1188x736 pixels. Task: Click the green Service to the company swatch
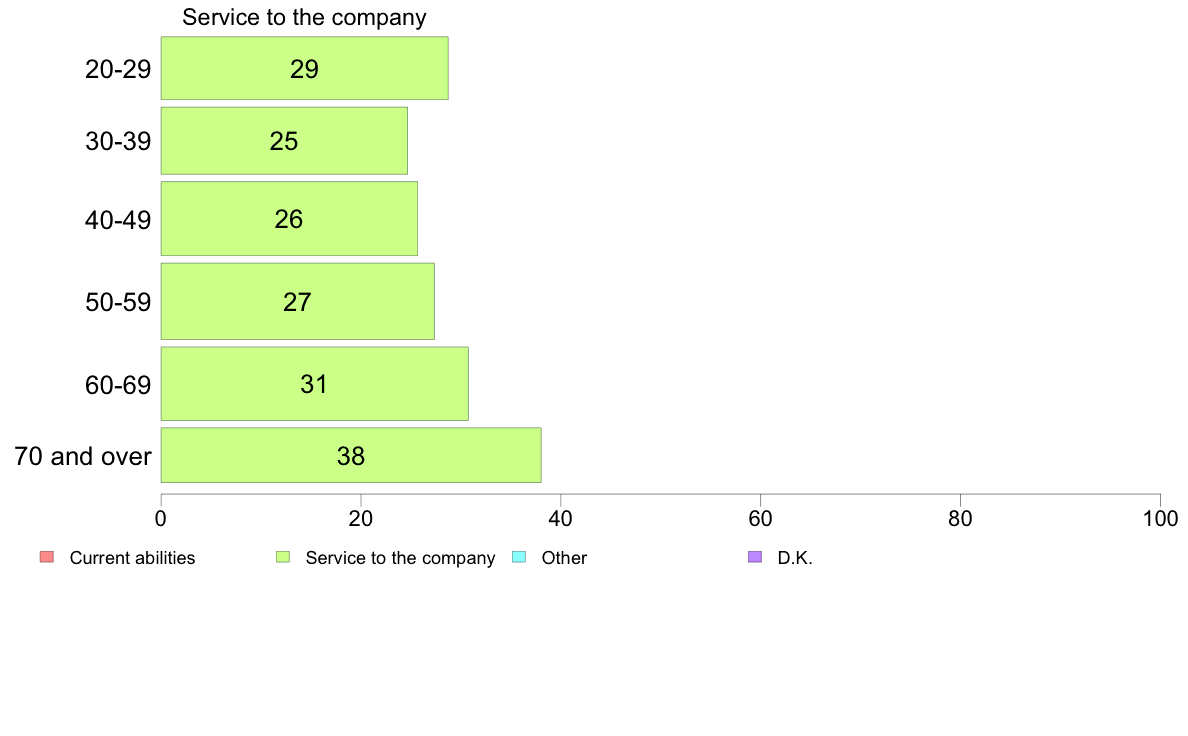pyautogui.click(x=283, y=557)
